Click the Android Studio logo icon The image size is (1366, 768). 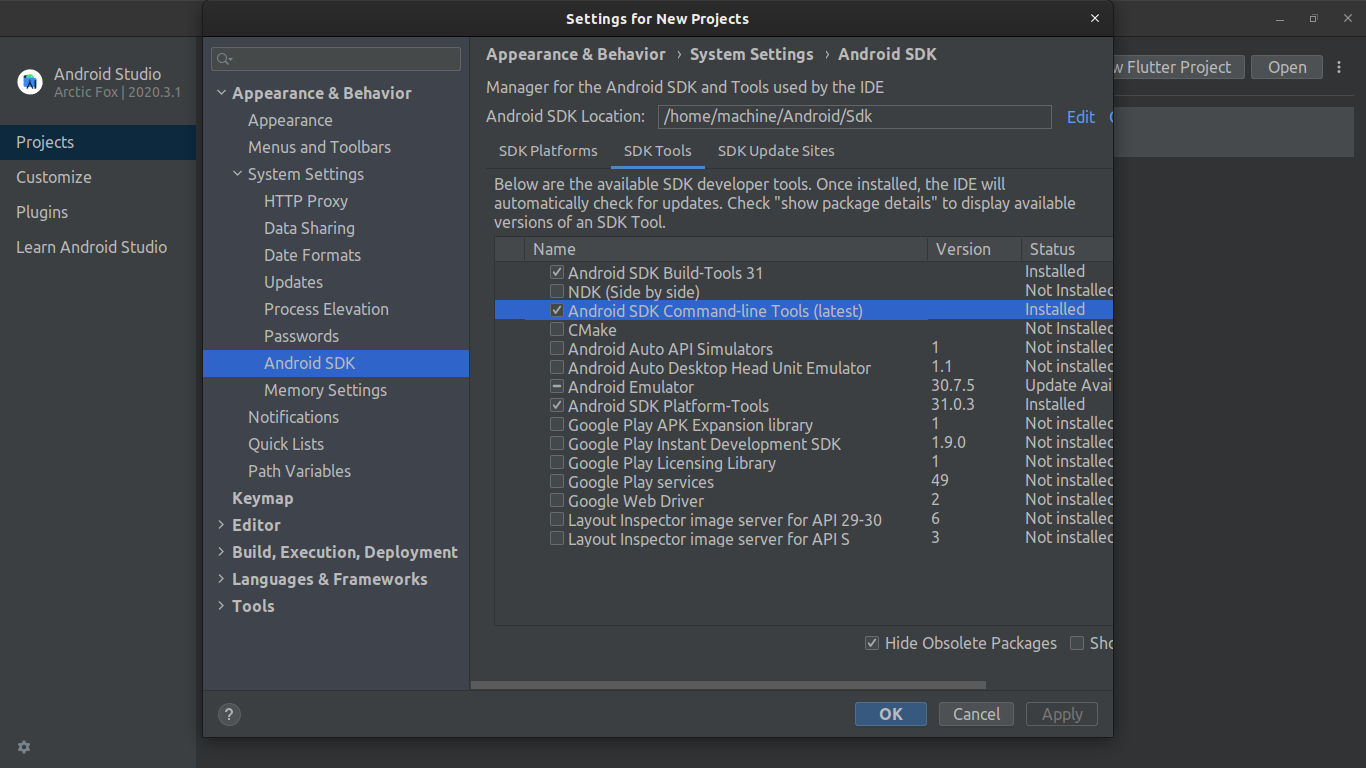click(x=30, y=82)
